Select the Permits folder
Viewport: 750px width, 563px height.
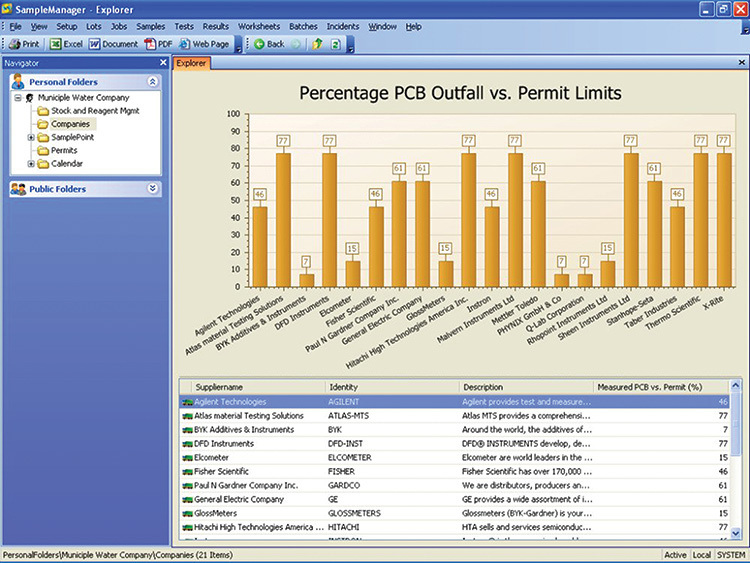tap(66, 150)
